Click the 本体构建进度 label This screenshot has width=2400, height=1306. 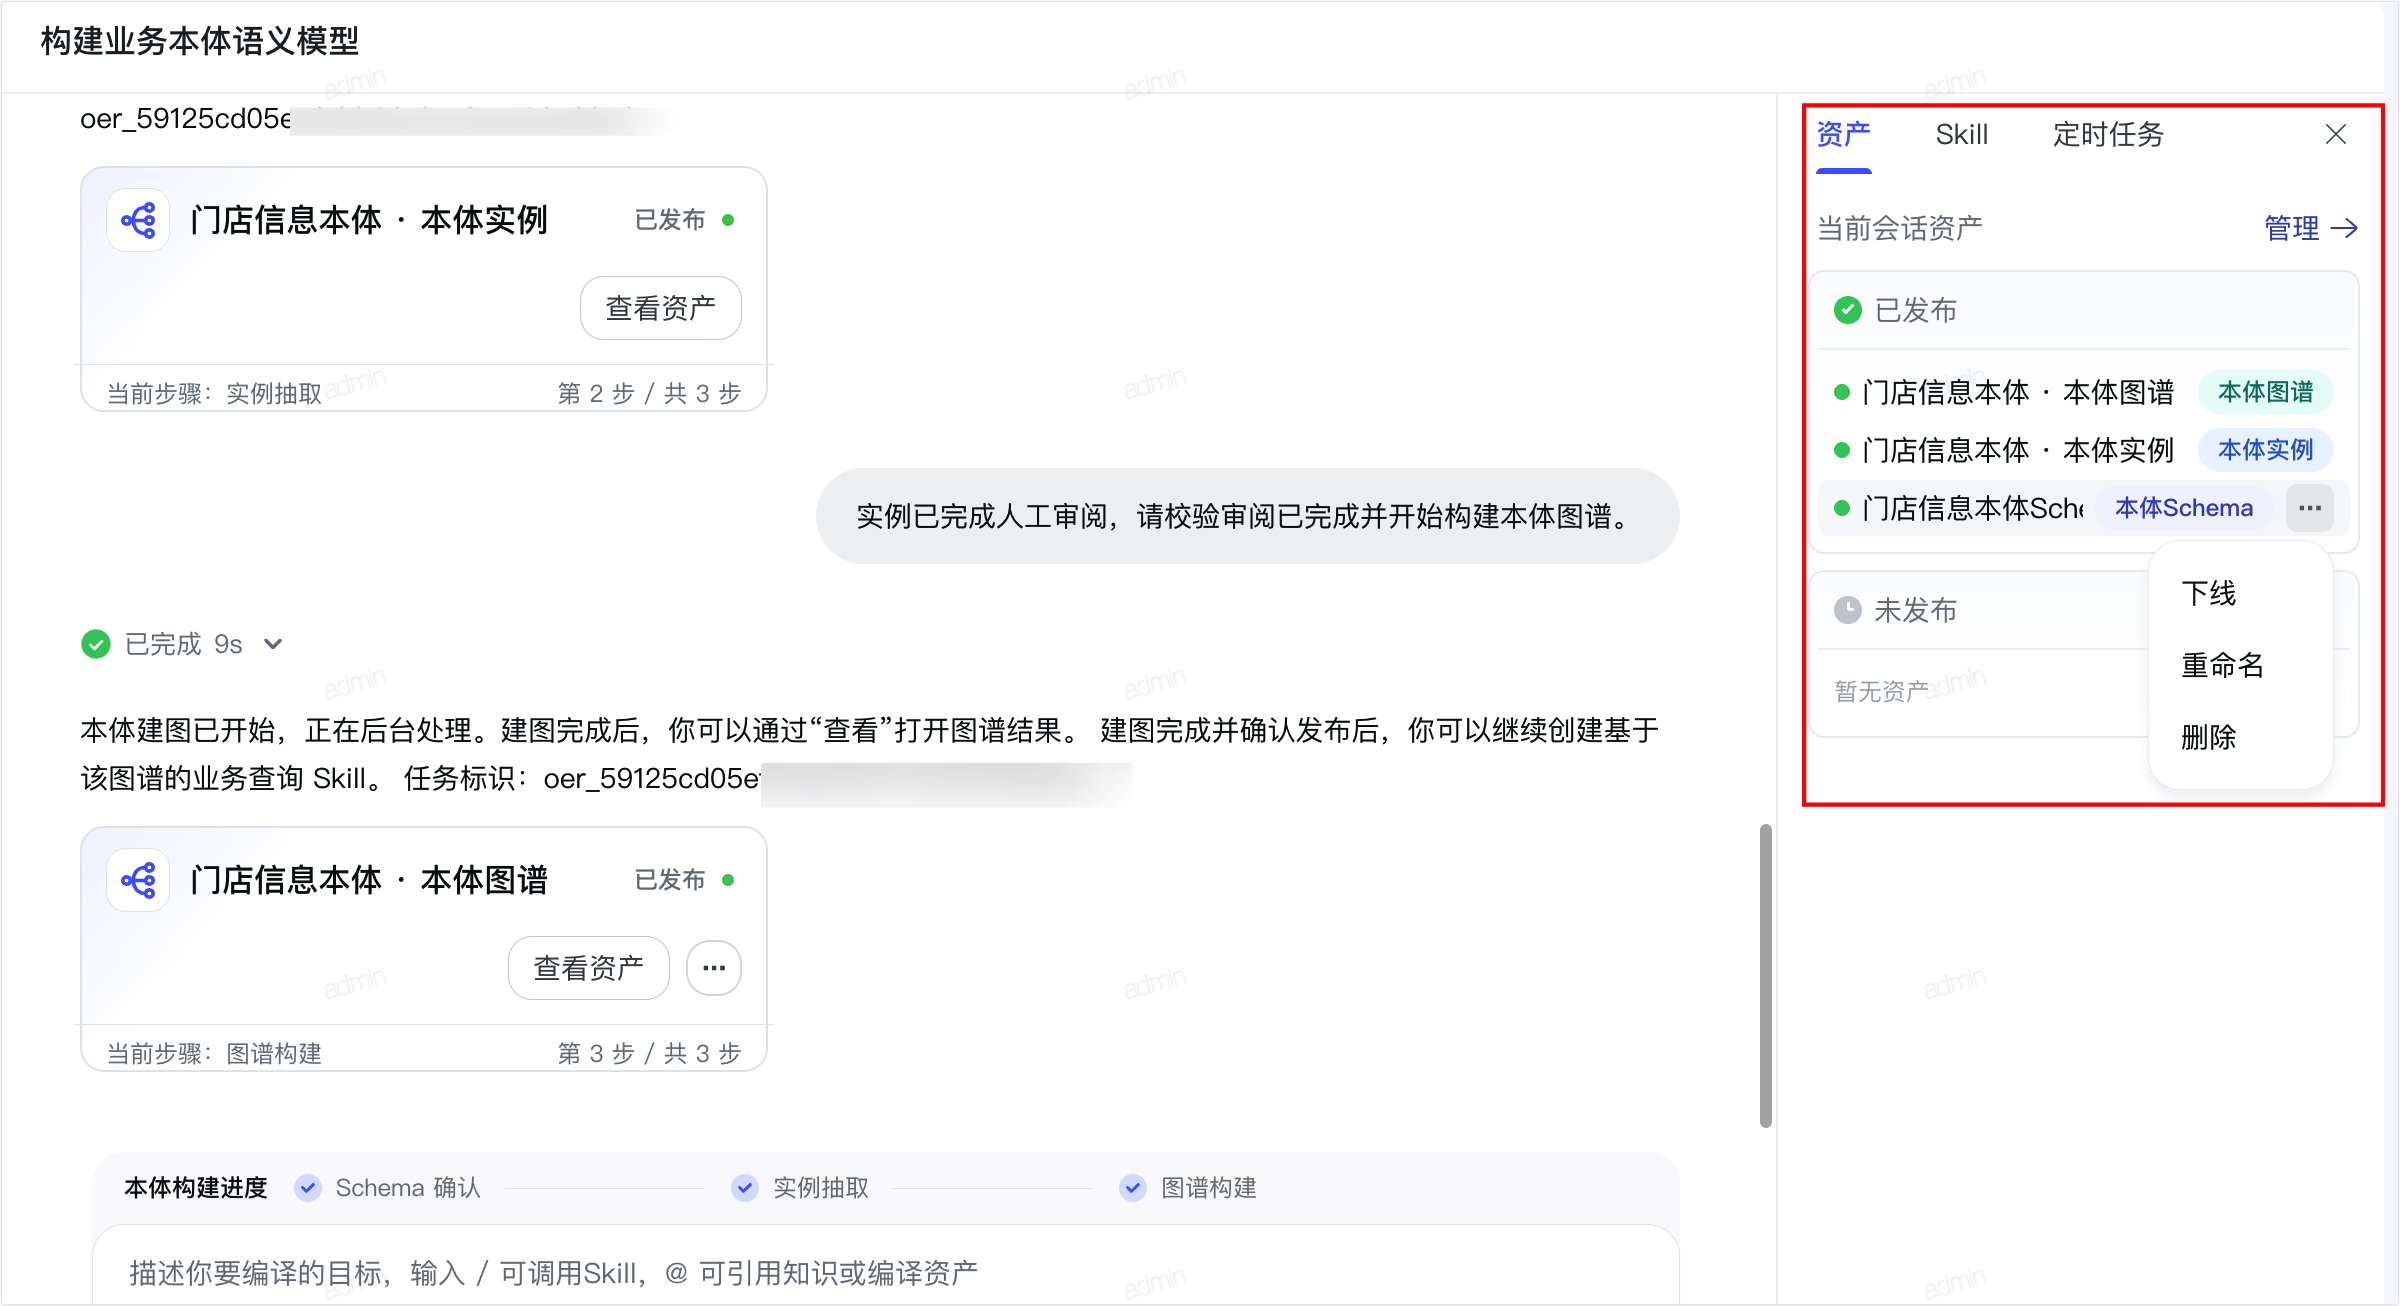(x=196, y=1188)
